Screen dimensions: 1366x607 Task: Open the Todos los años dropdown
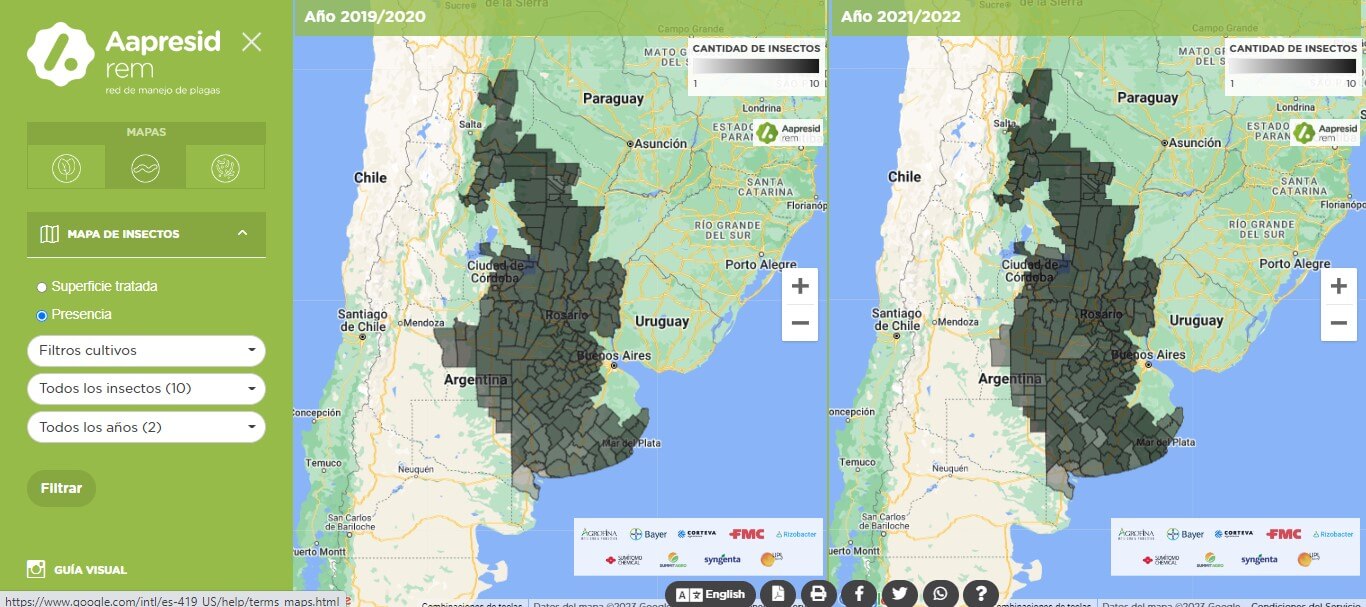146,427
